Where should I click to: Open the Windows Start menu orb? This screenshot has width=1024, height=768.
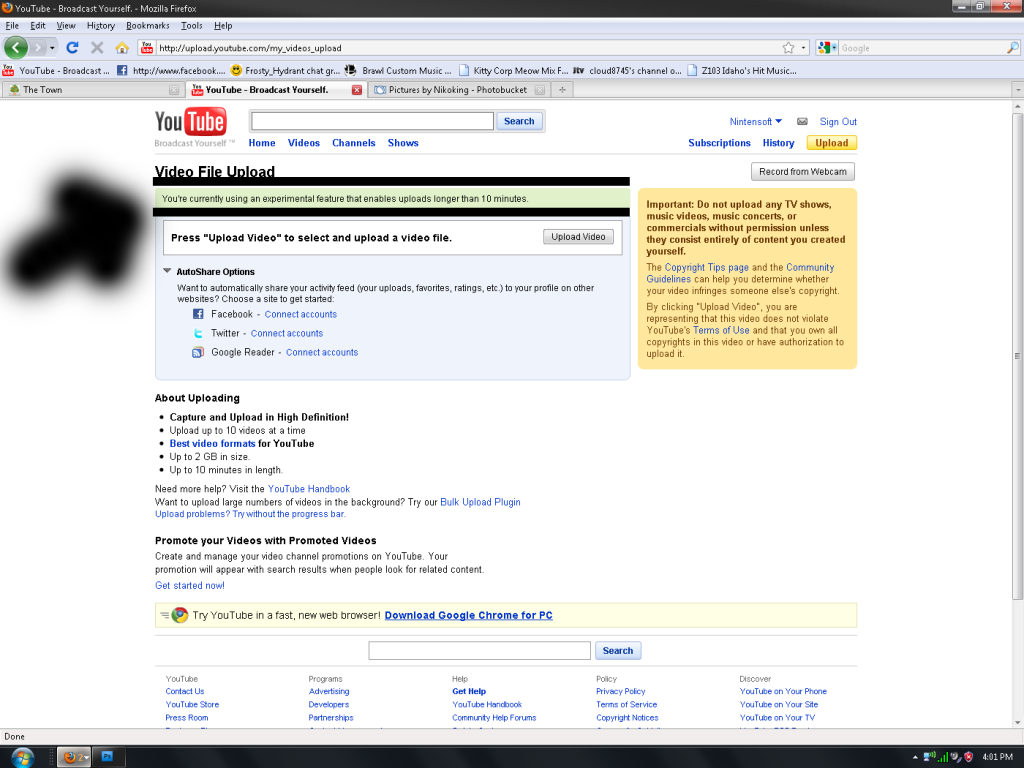tap(21, 756)
